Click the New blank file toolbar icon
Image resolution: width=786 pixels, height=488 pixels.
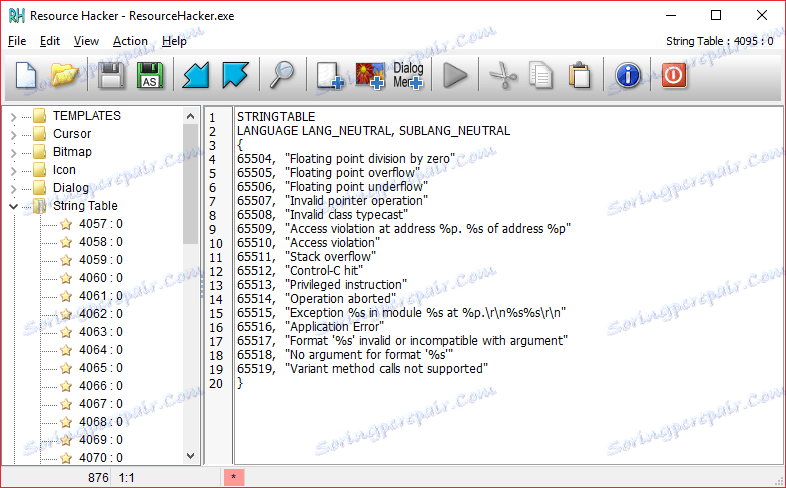(x=26, y=75)
